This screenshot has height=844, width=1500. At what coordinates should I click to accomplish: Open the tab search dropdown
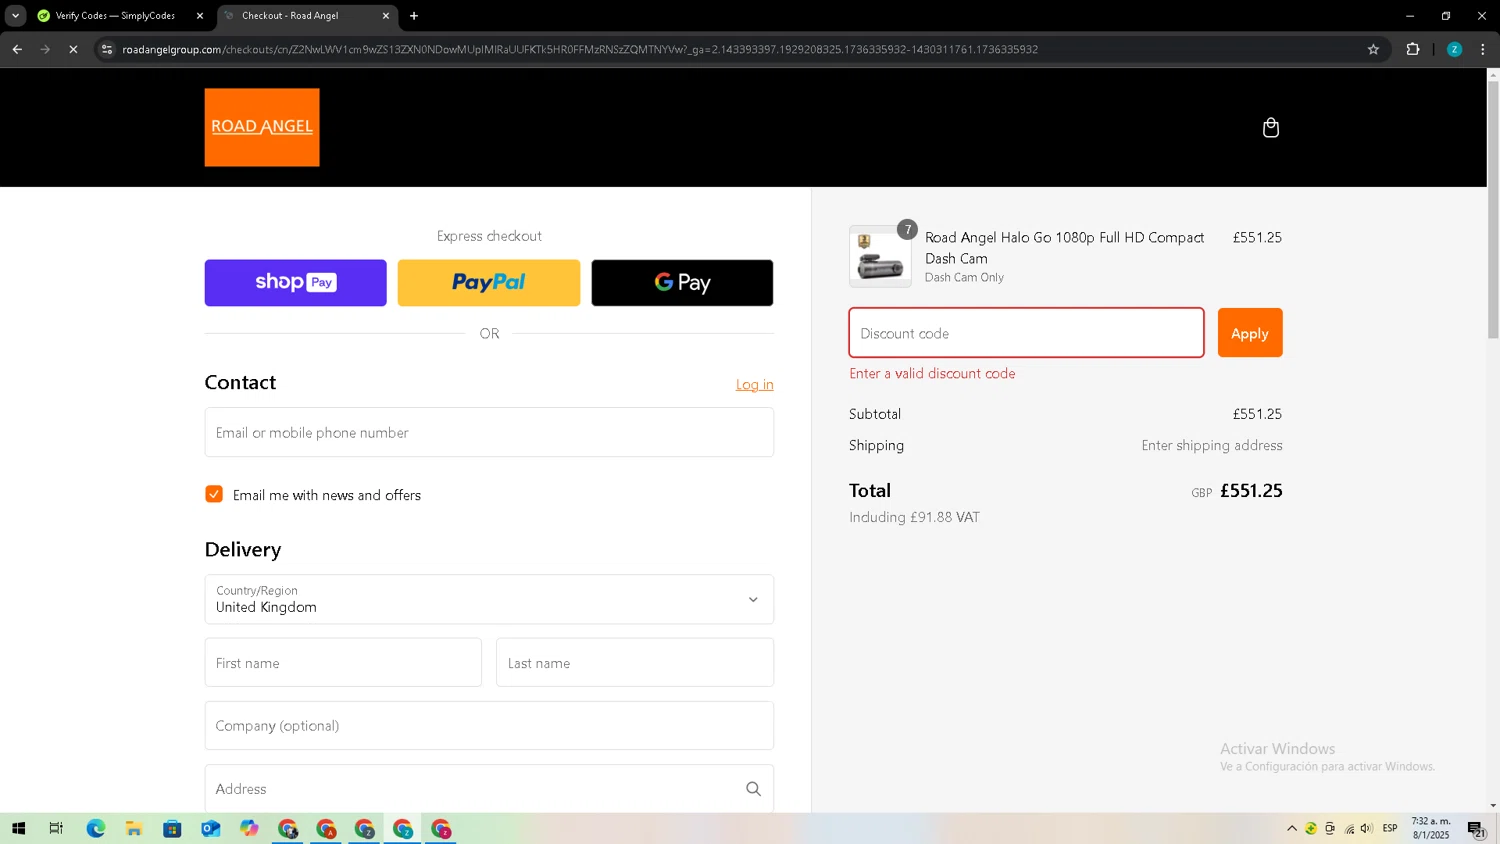point(15,16)
